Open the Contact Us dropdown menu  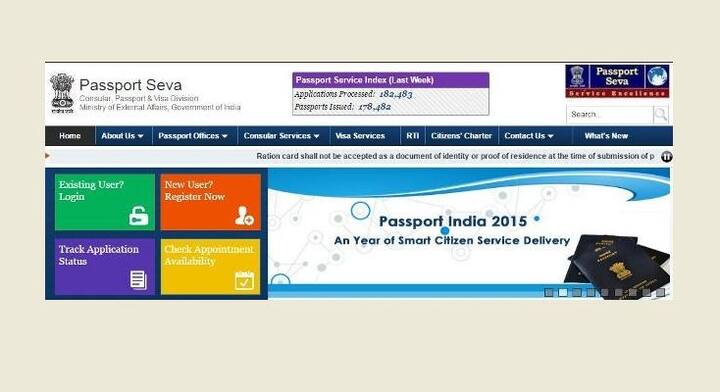pyautogui.click(x=529, y=136)
